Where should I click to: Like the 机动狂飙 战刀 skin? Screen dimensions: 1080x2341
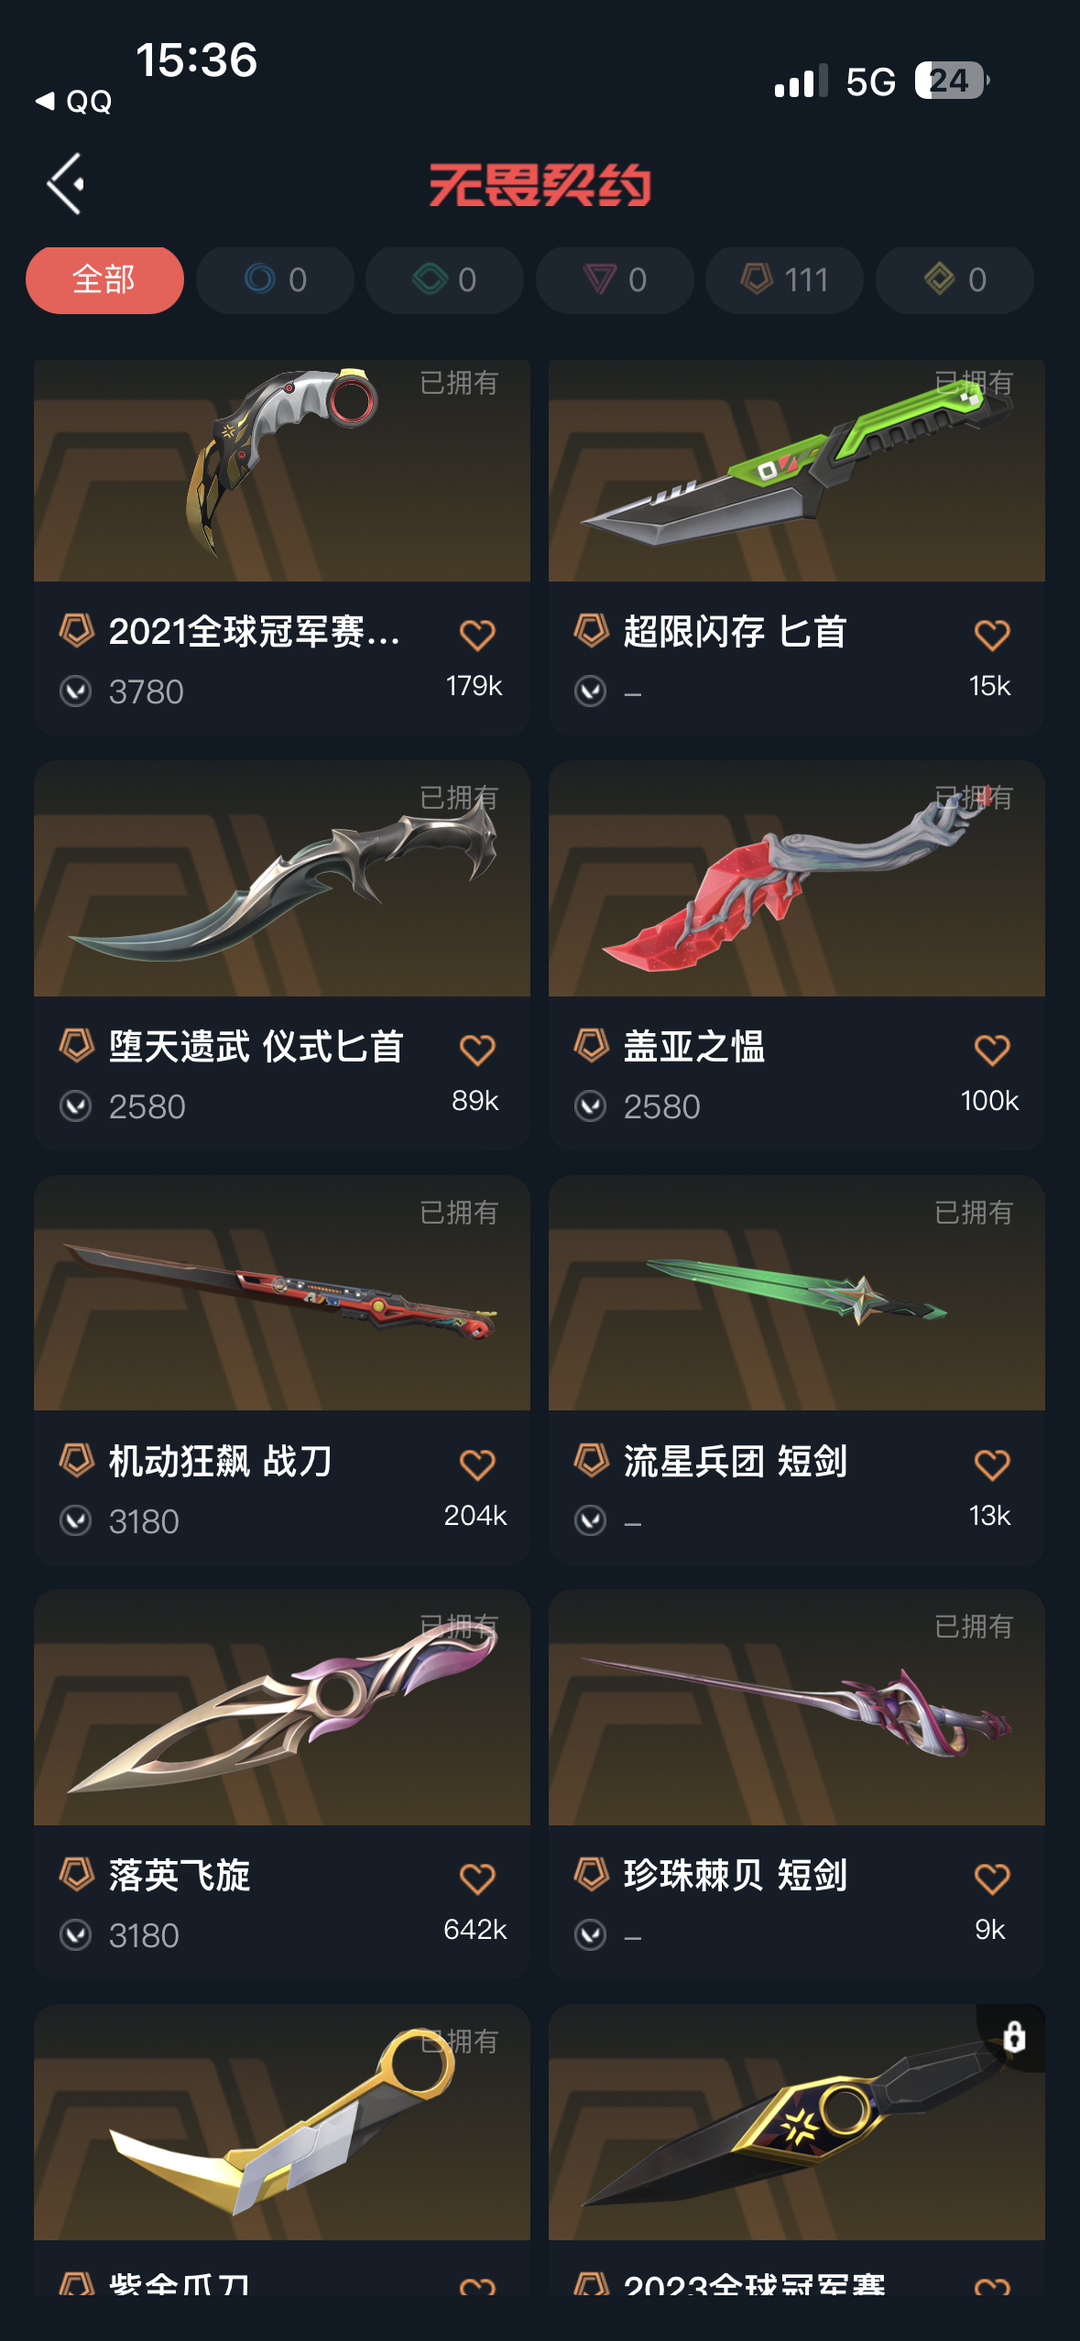click(477, 1465)
